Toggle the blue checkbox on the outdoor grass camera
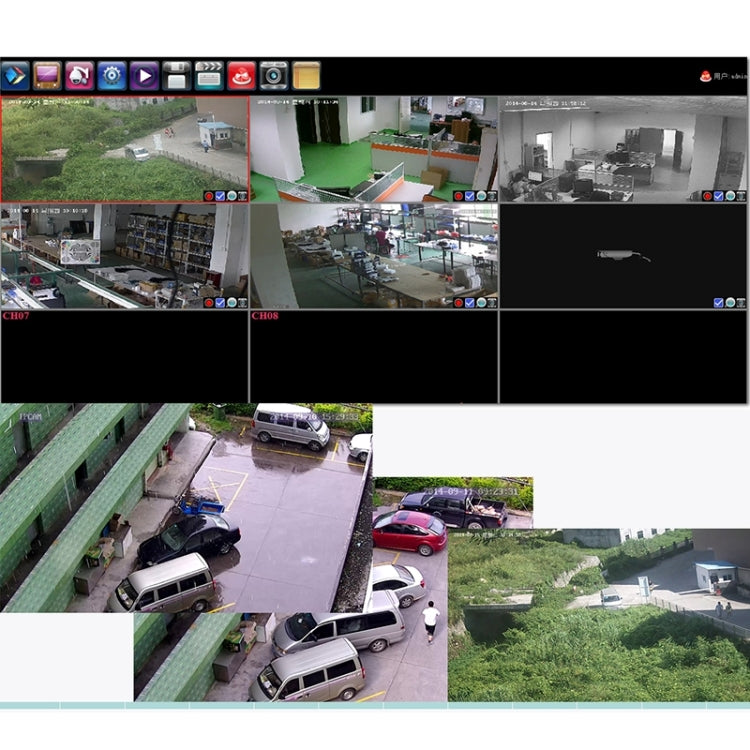Screen dimensions: 750x750 [x=220, y=196]
